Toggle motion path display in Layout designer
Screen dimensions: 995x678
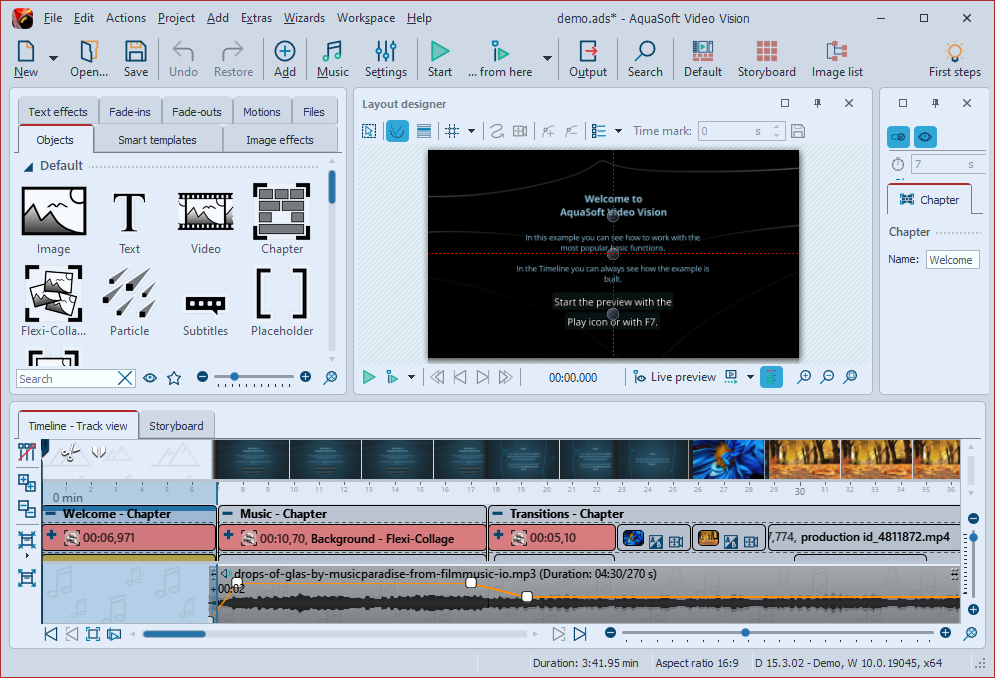397,131
